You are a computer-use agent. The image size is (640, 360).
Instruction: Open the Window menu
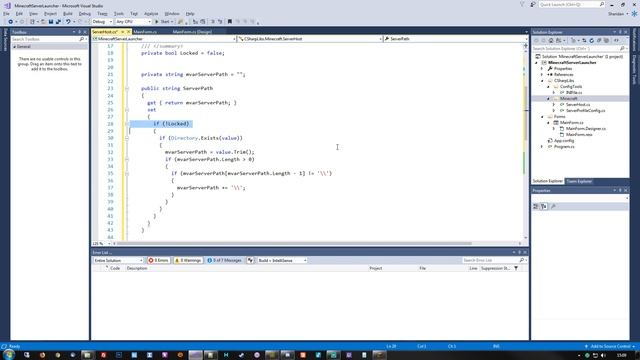point(172,13)
